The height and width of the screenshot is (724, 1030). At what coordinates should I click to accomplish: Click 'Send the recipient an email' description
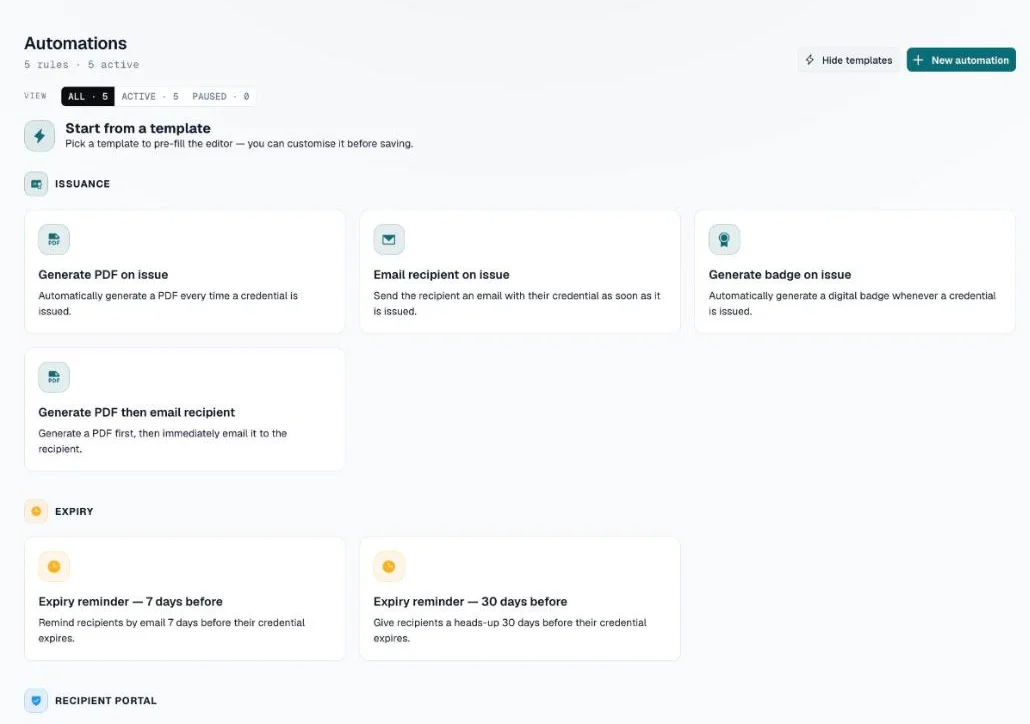[x=517, y=304]
